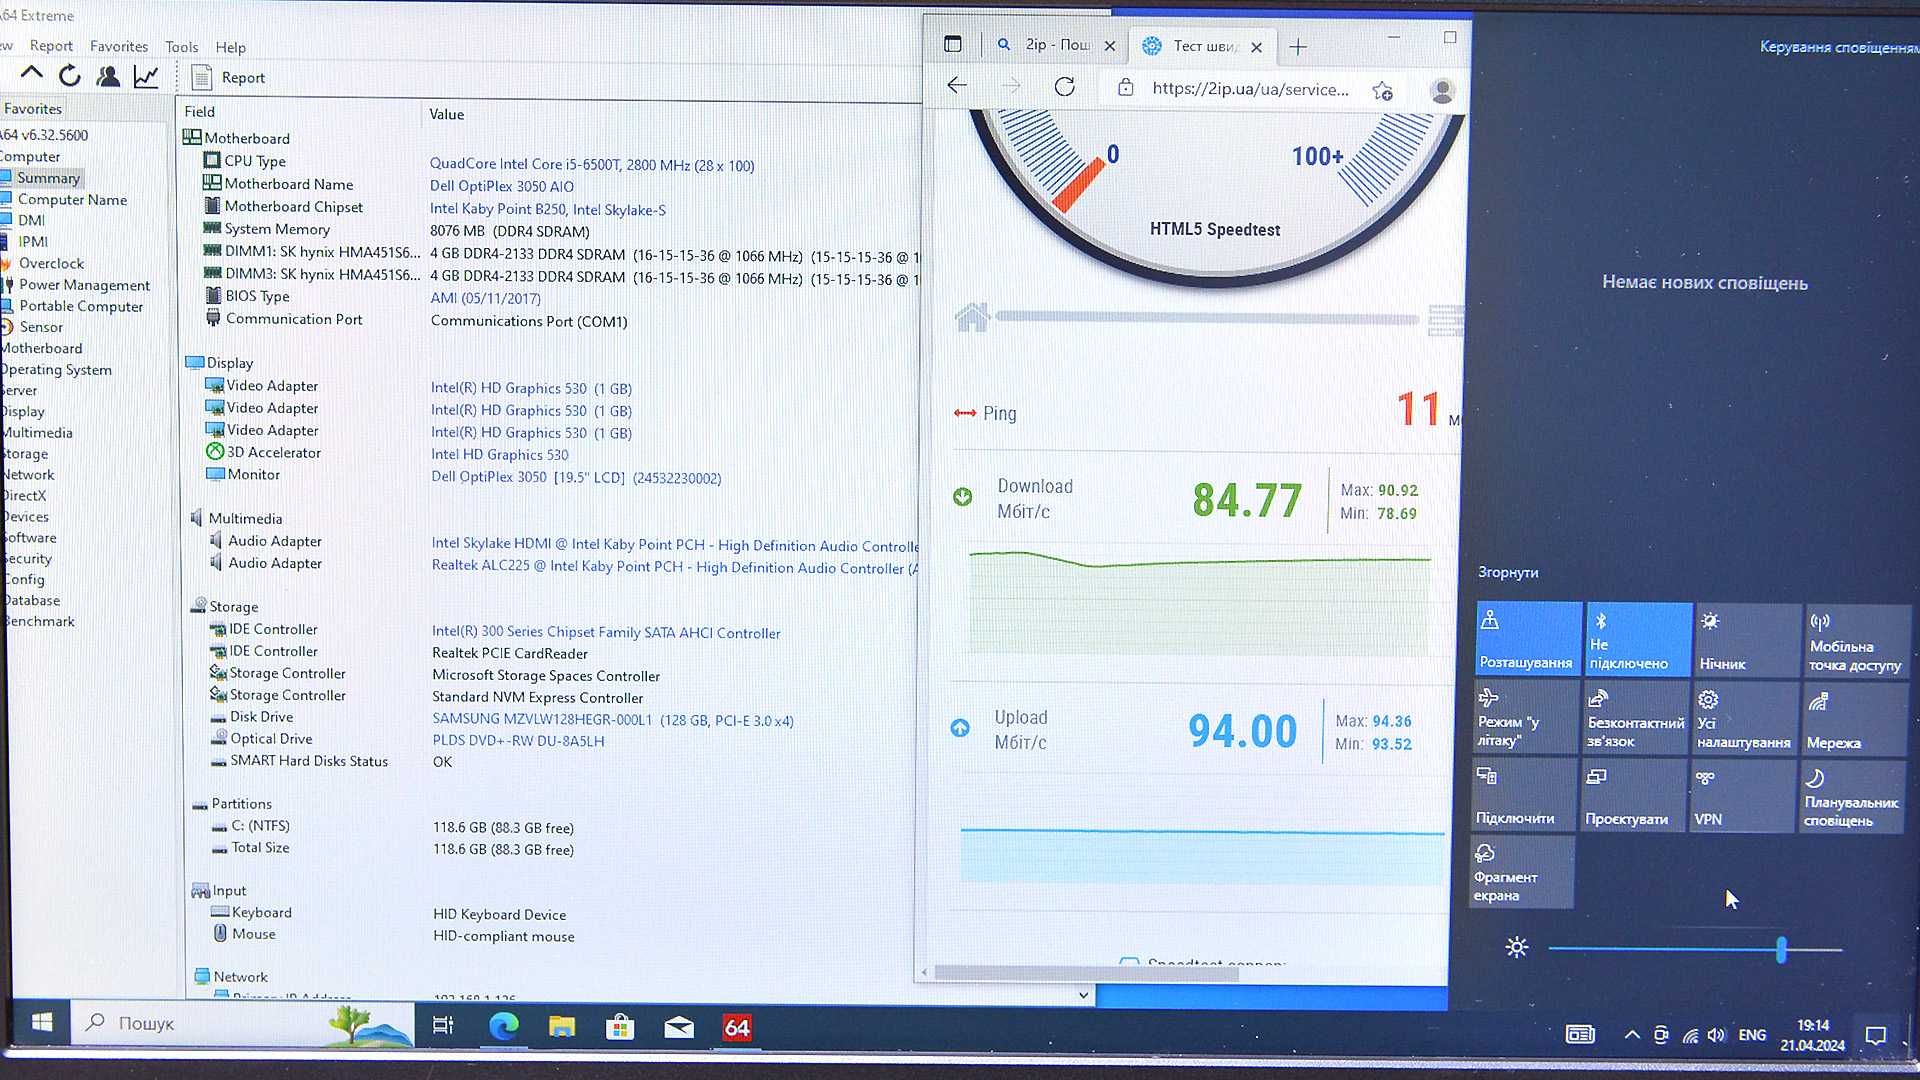Open notification management link
Viewport: 1920px width, 1080px height.
click(1838, 47)
